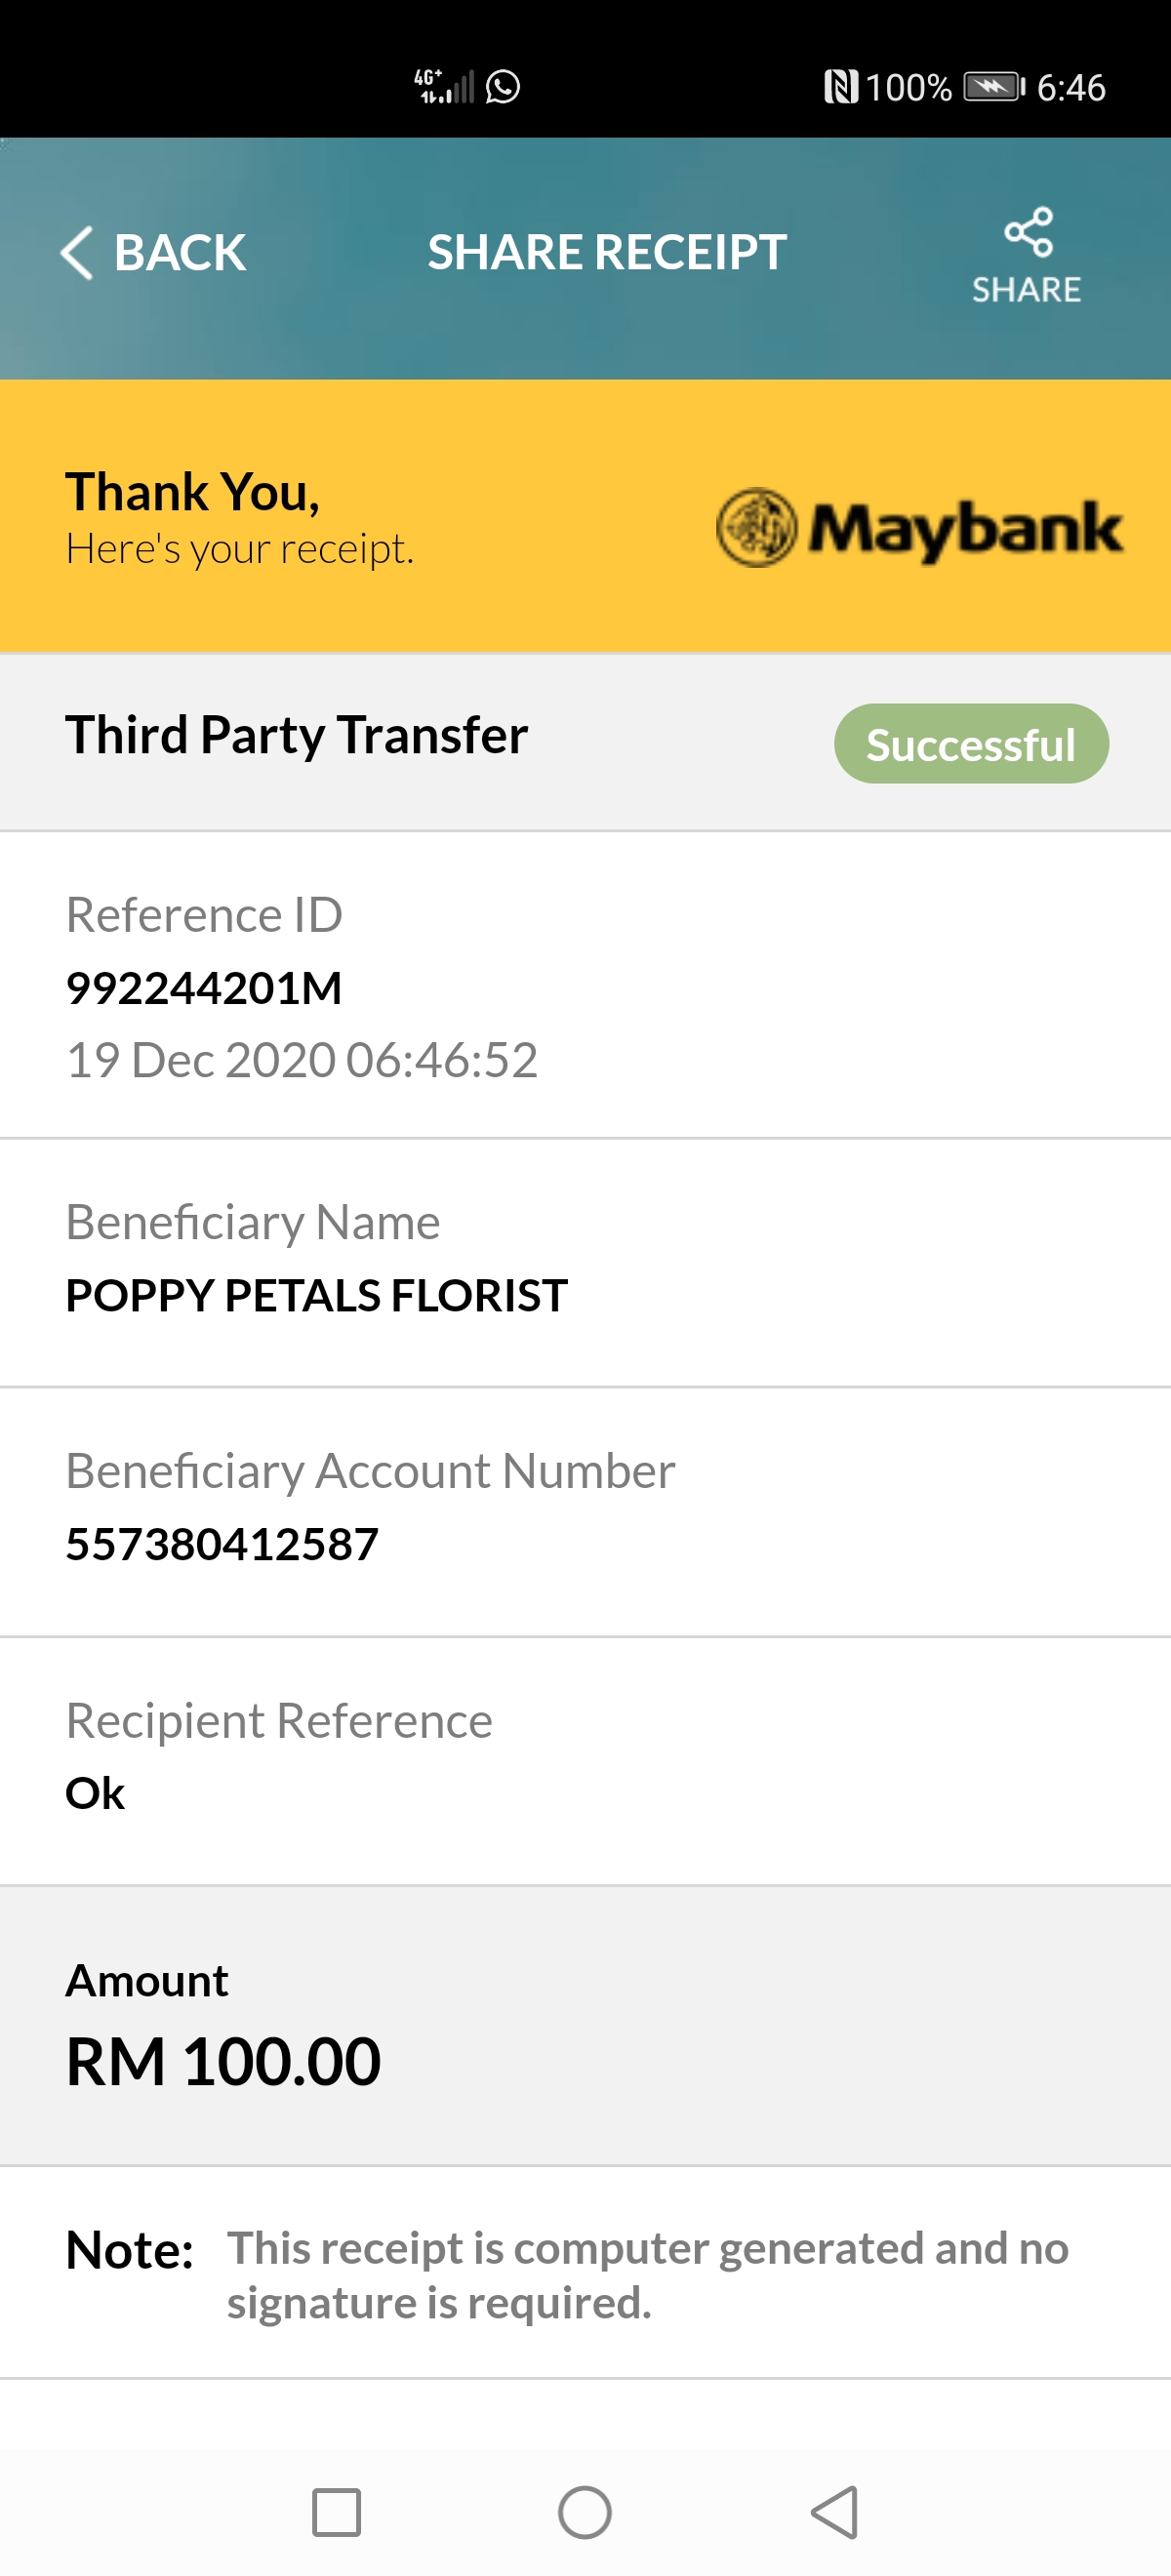Image resolution: width=1171 pixels, height=2576 pixels.
Task: Tap the Third Party Transfer heading
Action: point(297,736)
